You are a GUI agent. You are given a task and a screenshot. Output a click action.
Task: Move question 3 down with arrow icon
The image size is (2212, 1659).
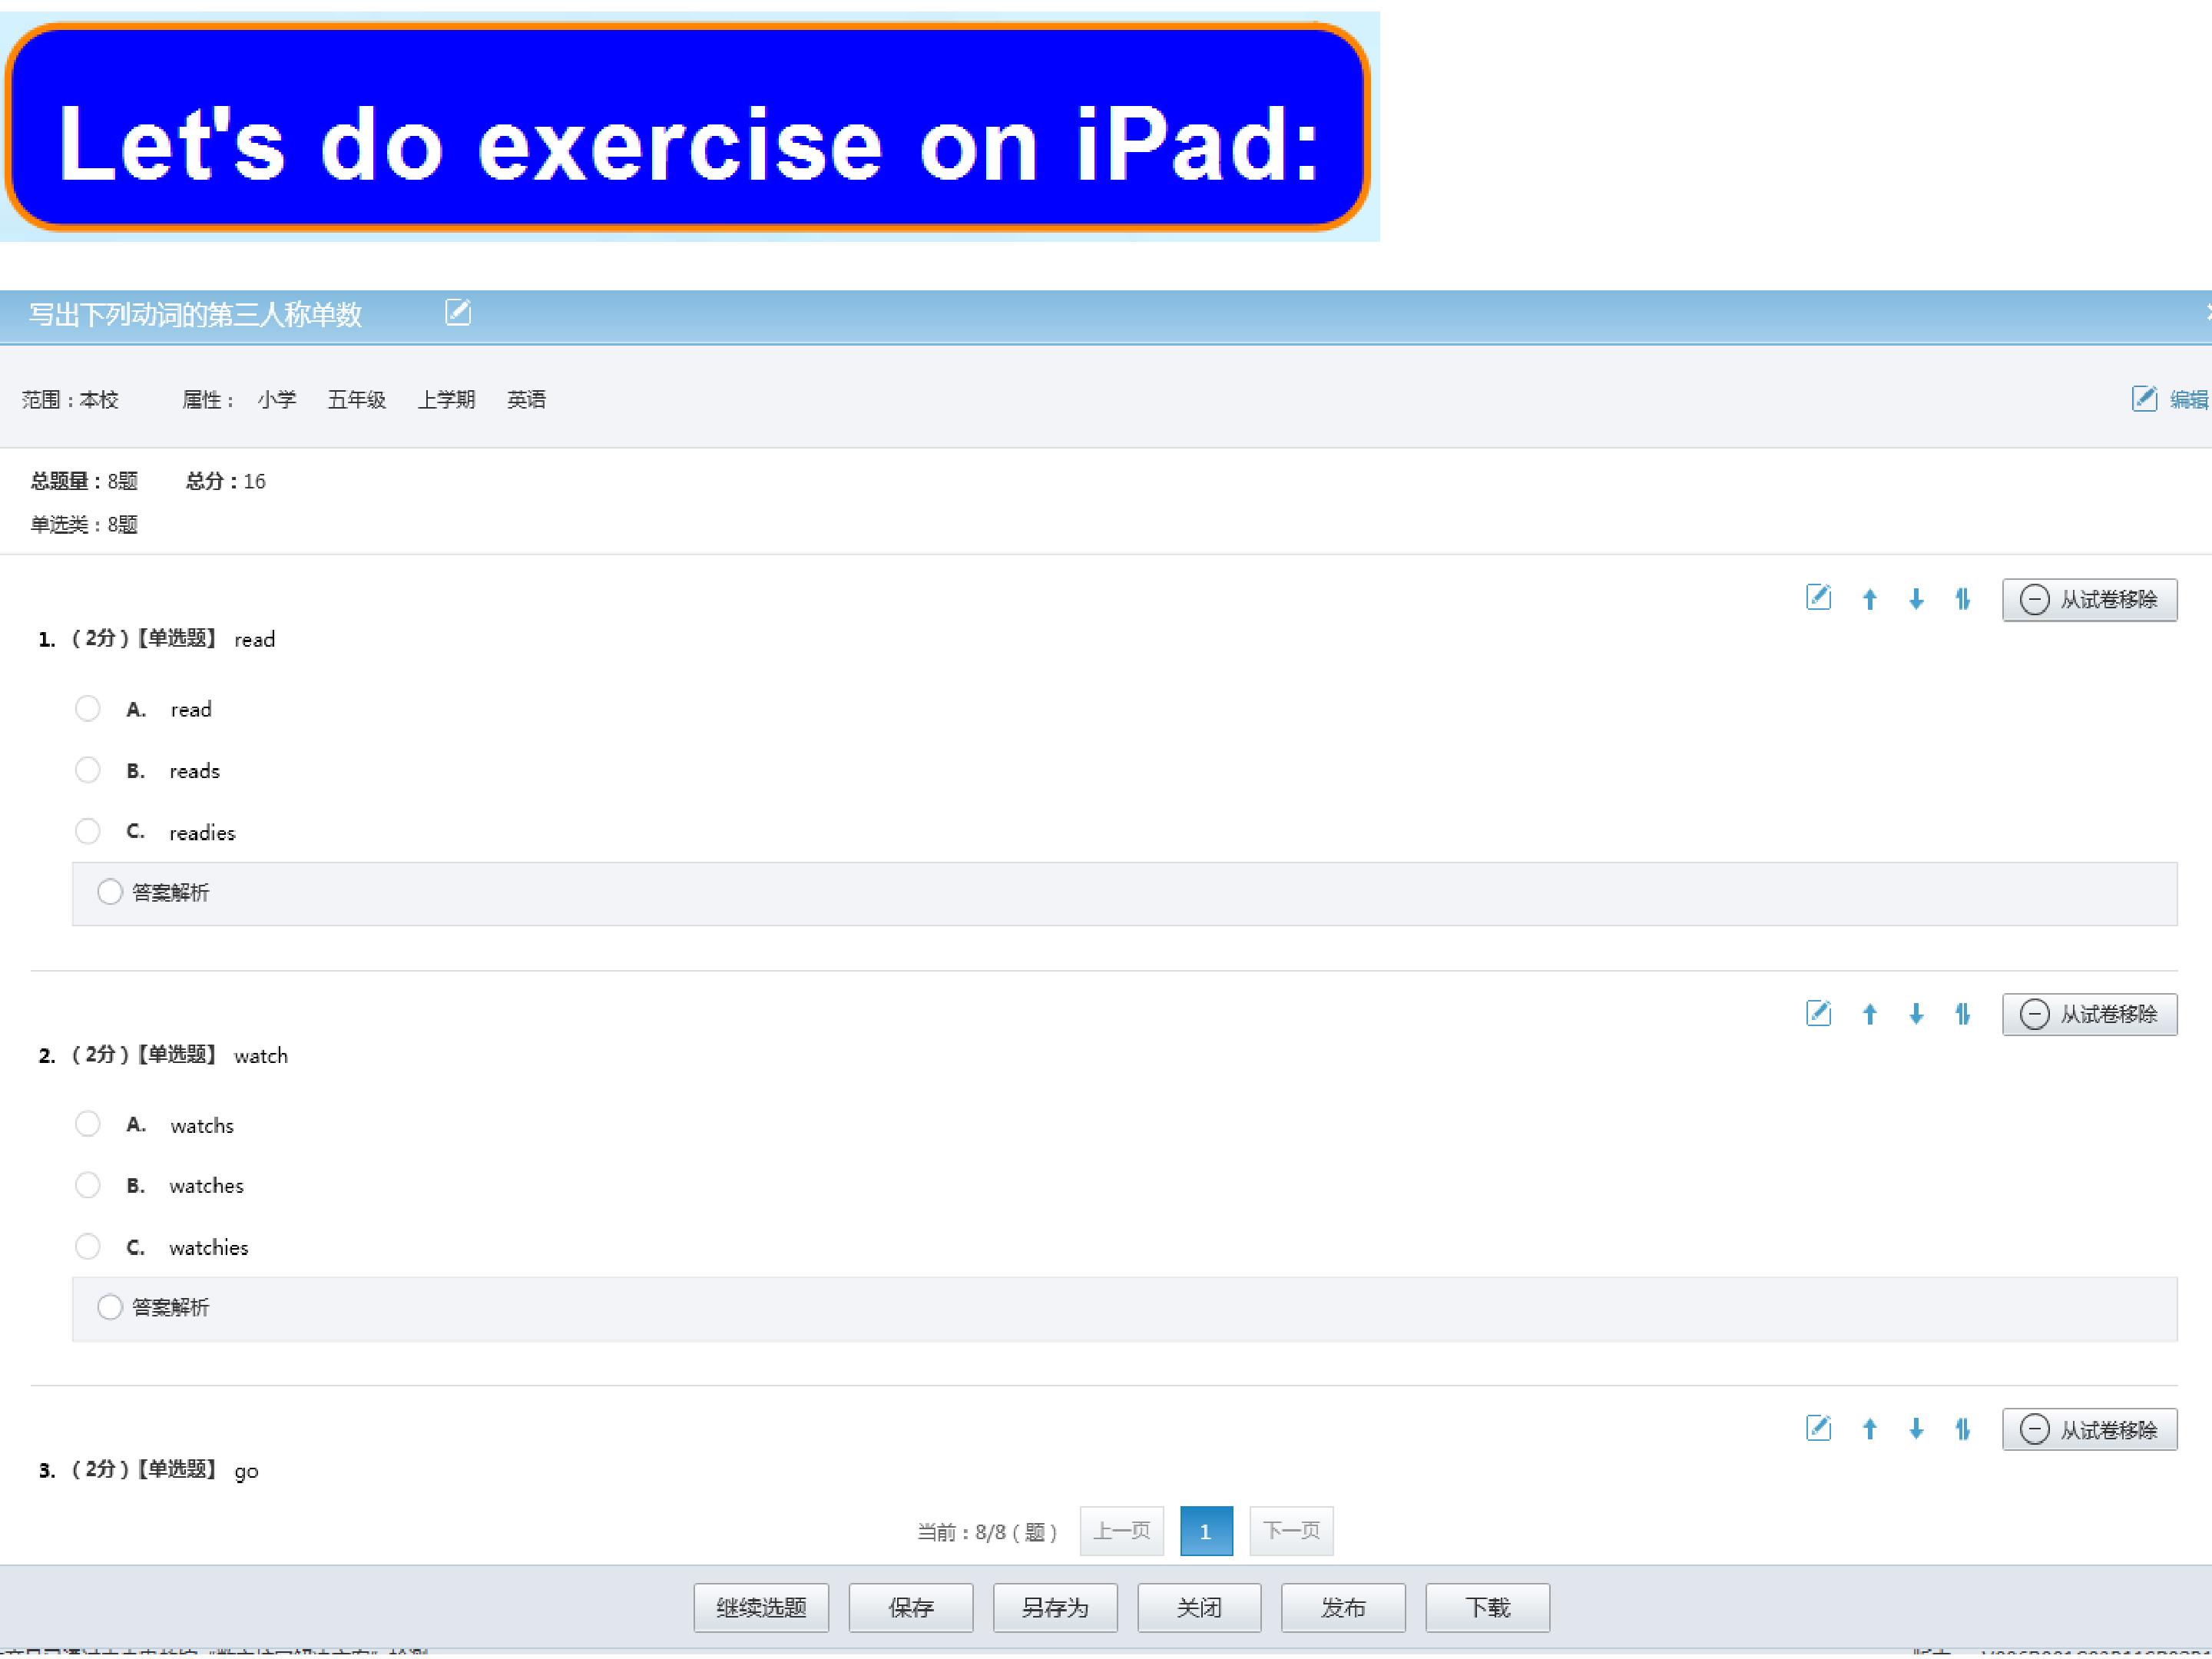click(1916, 1429)
